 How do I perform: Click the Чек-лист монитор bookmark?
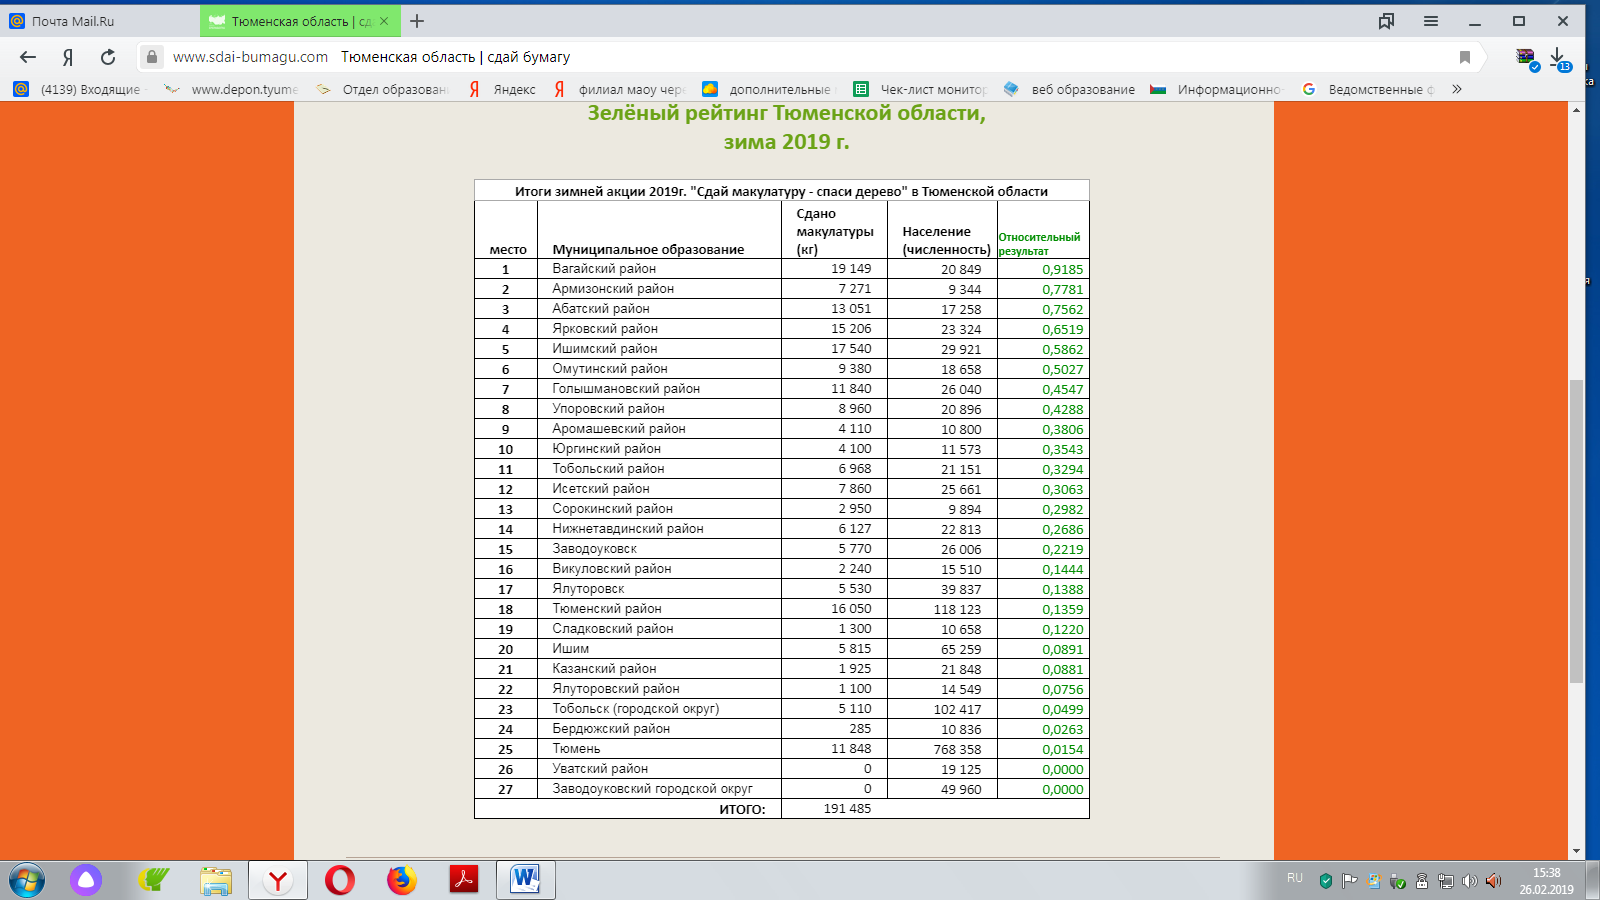coord(921,89)
